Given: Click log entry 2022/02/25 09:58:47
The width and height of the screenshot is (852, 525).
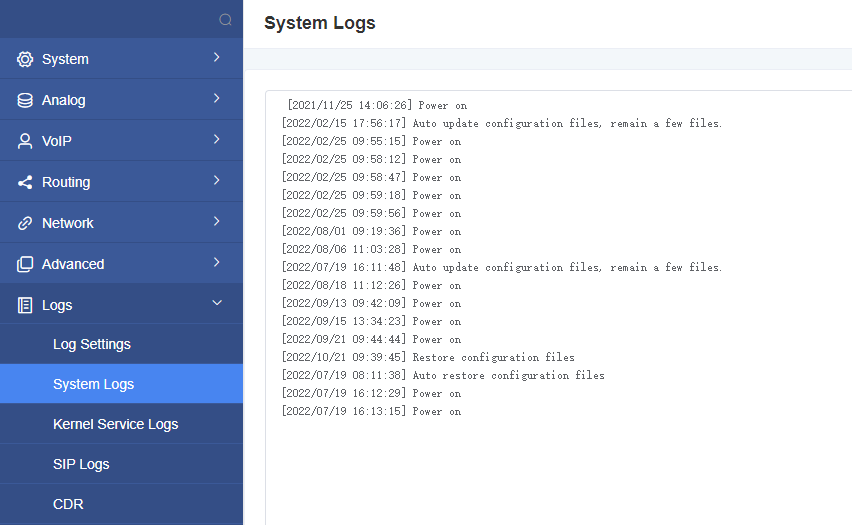Looking at the screenshot, I should pyautogui.click(x=371, y=177).
